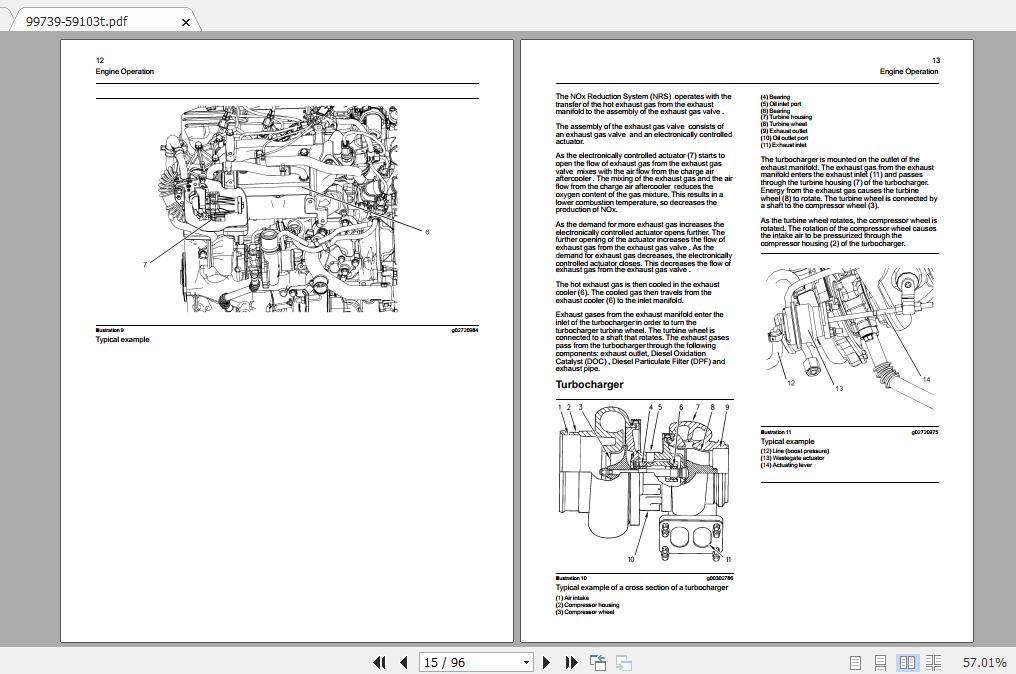Navigate back to the previous view

point(597,662)
